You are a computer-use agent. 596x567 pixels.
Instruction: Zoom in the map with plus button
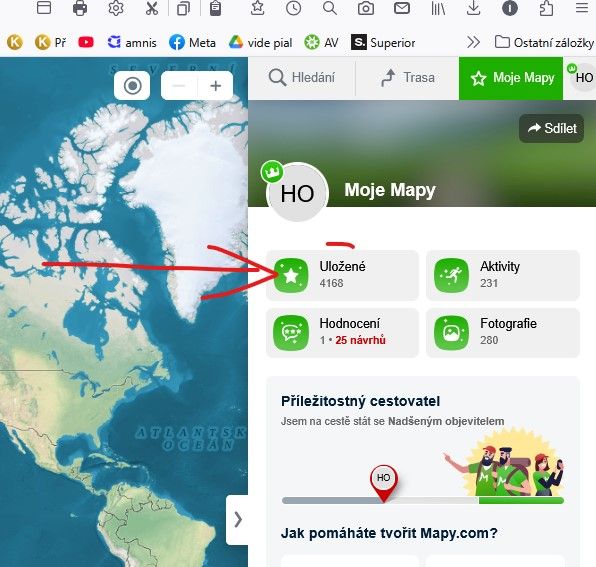(216, 86)
